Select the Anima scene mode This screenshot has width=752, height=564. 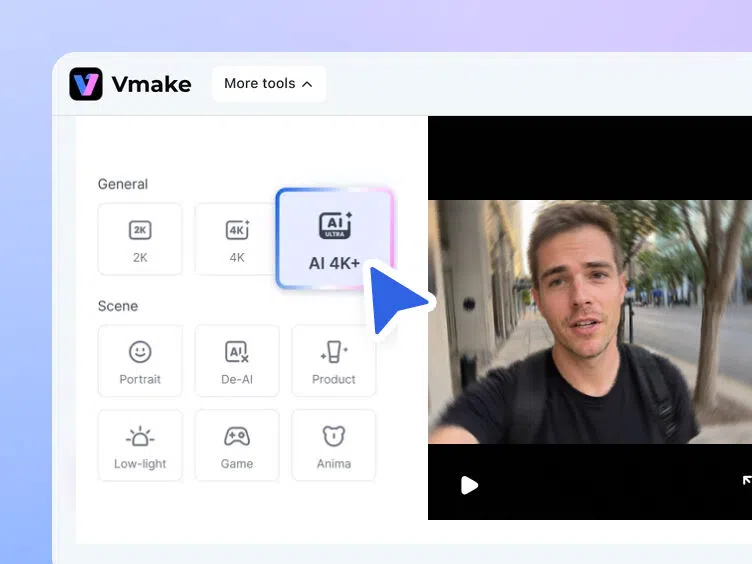coord(334,446)
